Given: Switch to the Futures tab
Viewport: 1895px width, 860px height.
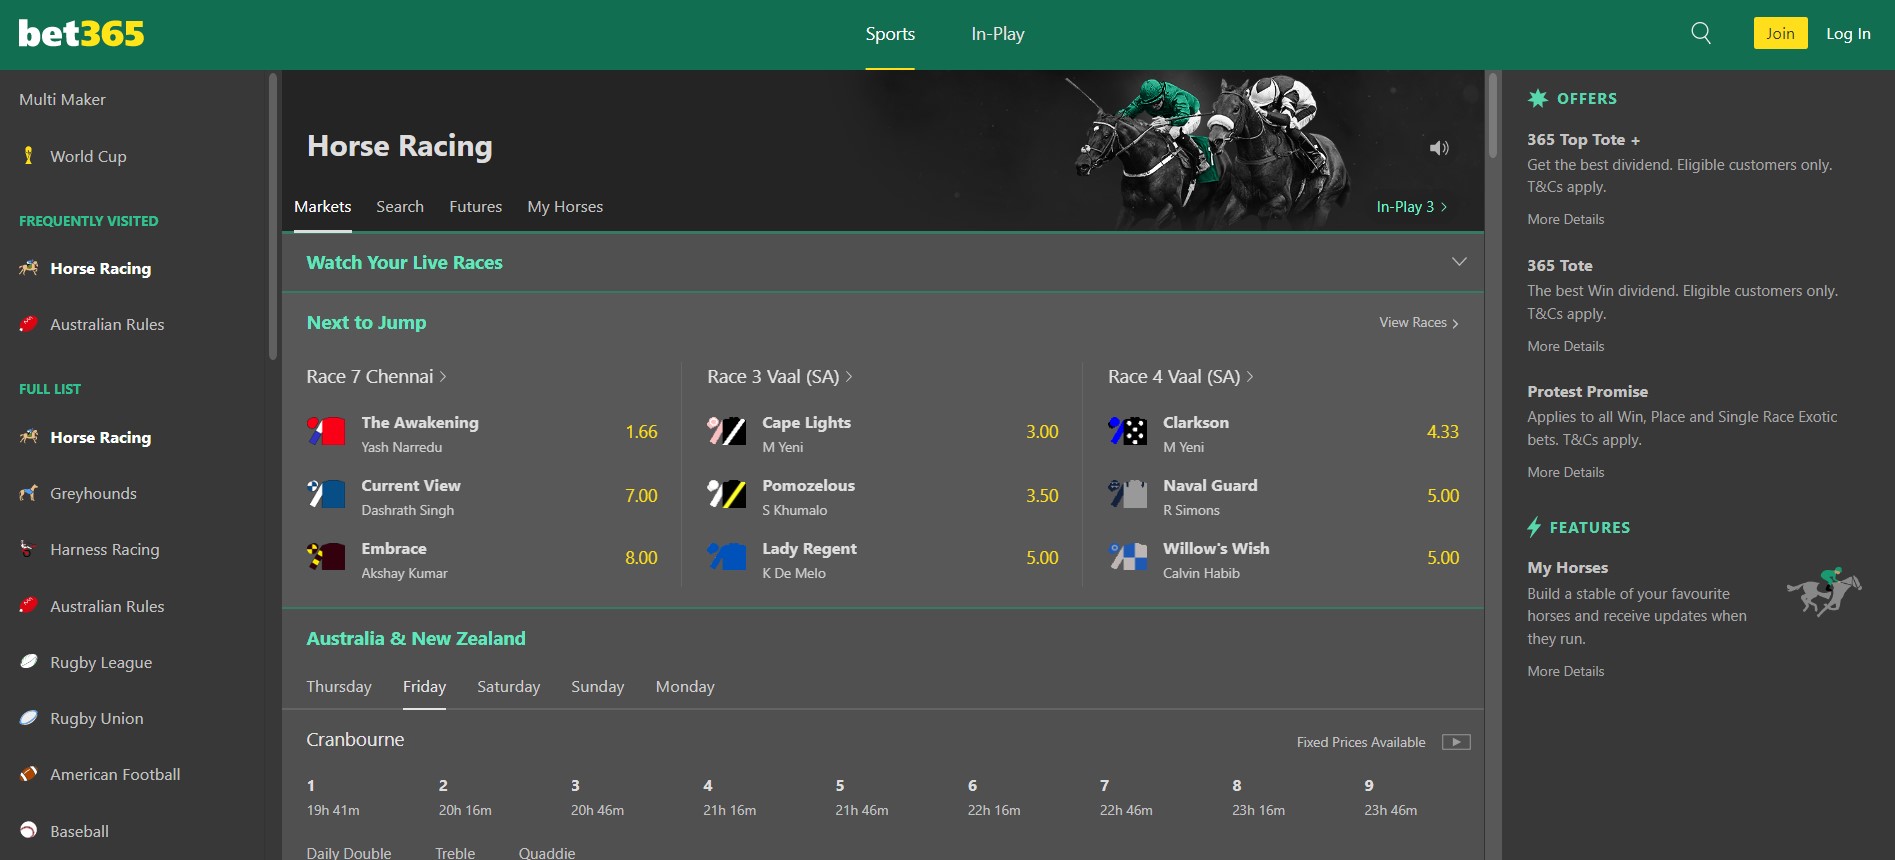Looking at the screenshot, I should point(475,207).
